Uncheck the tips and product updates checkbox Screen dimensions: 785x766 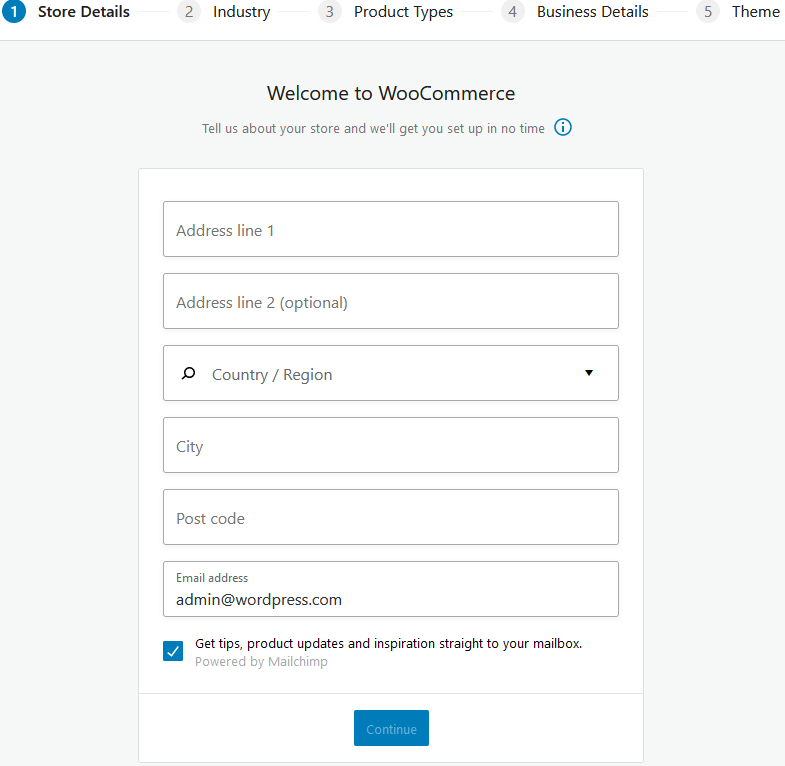pos(173,652)
